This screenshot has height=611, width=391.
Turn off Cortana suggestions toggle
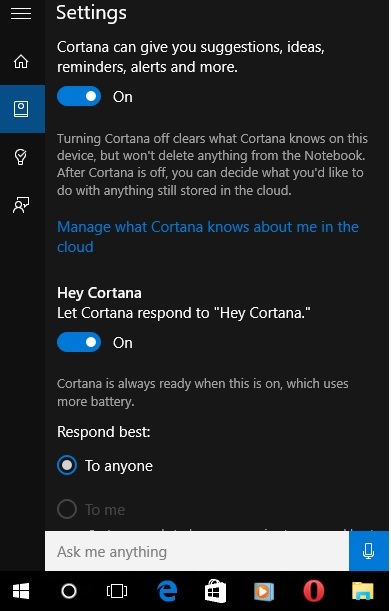[x=79, y=96]
